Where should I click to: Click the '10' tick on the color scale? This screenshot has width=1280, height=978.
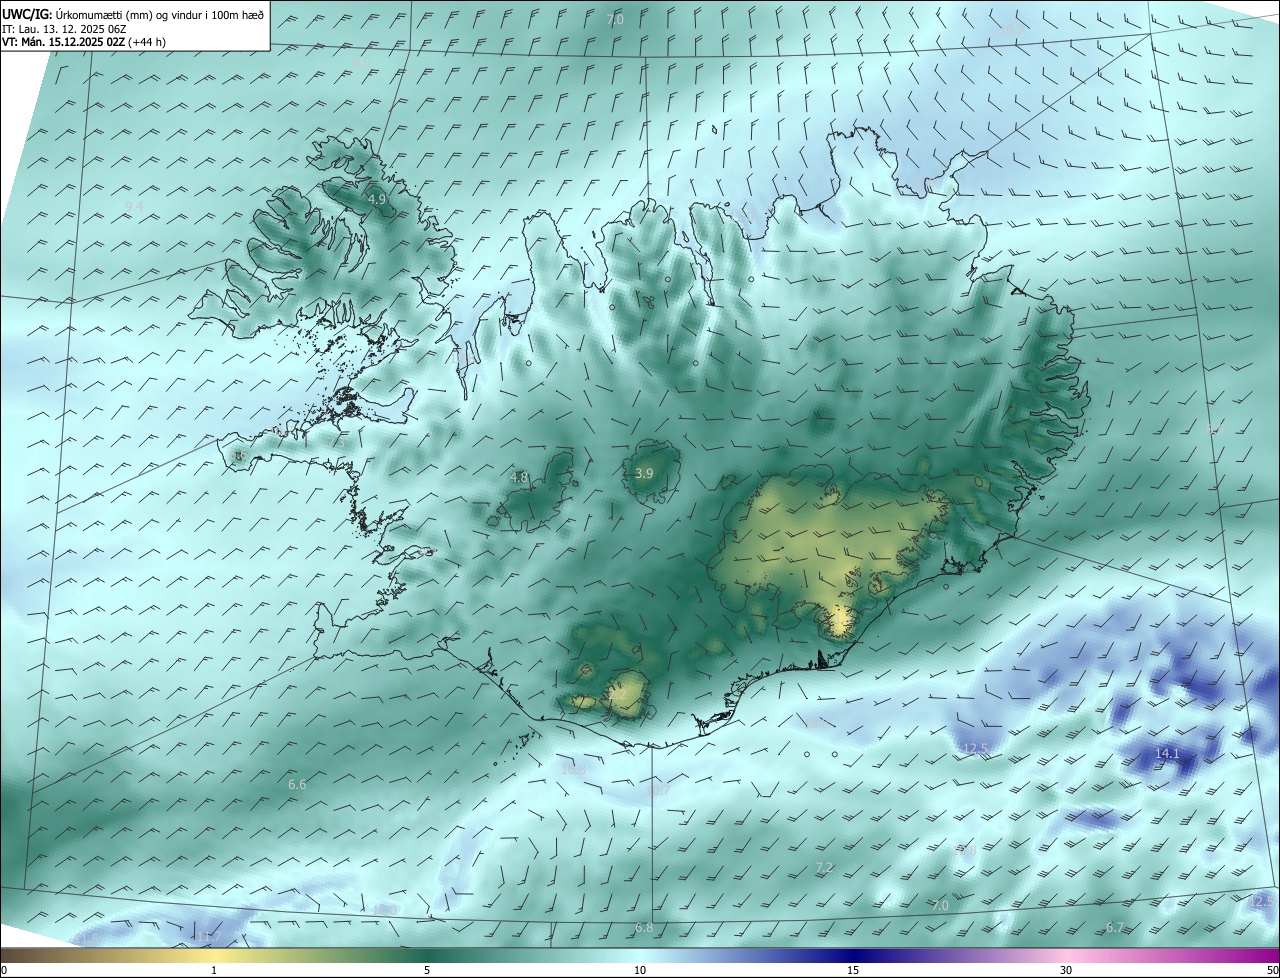click(640, 970)
